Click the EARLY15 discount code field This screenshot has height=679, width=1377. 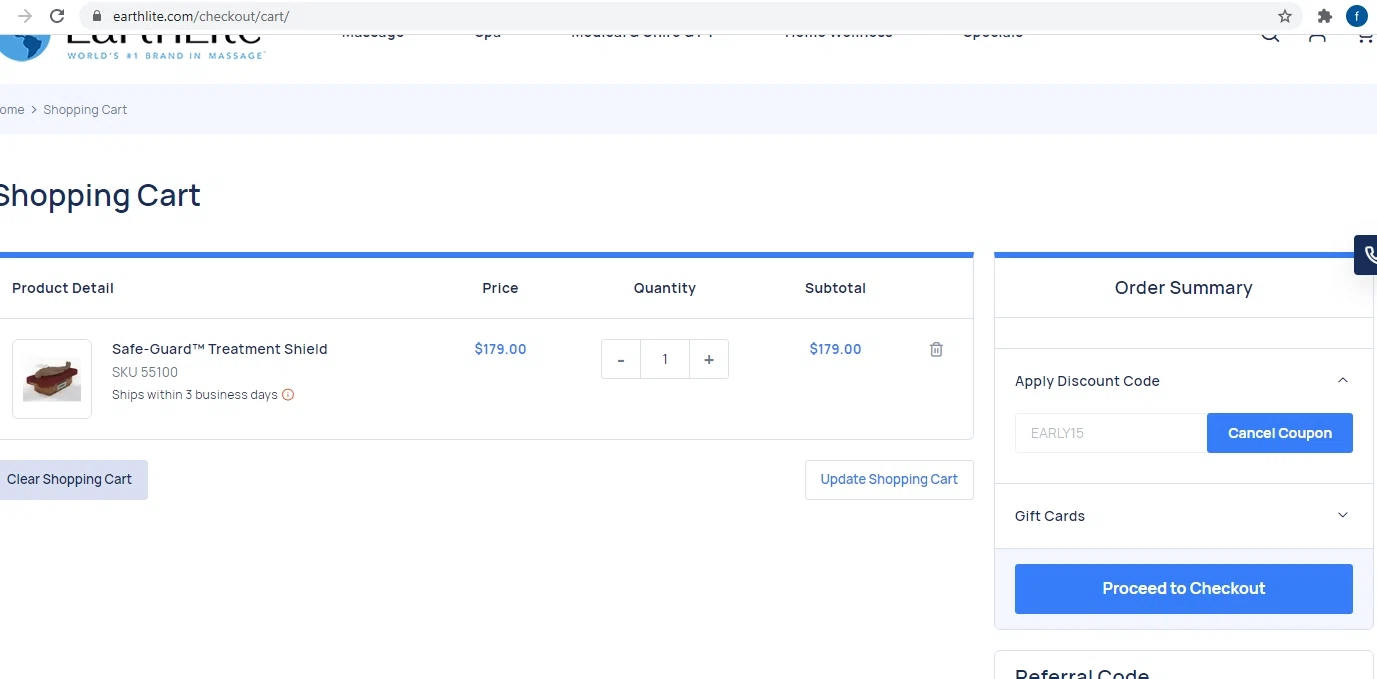click(x=1111, y=433)
